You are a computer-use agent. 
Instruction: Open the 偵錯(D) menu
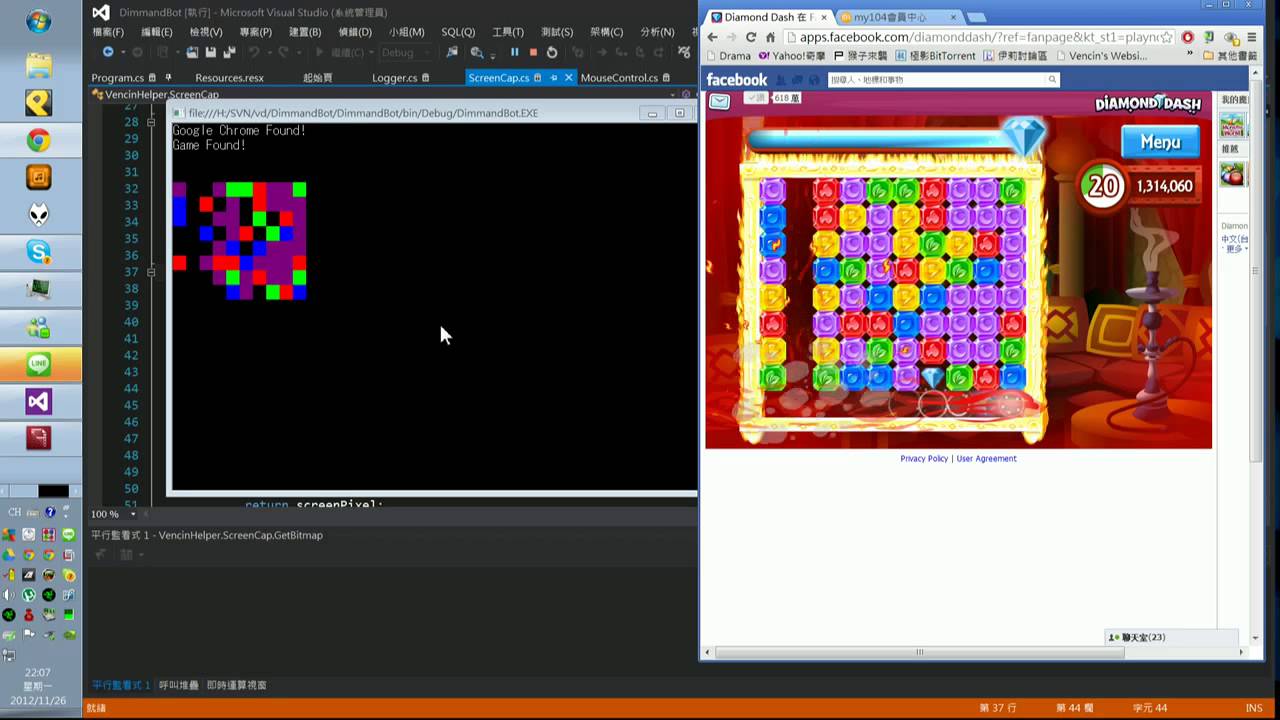tap(355, 32)
